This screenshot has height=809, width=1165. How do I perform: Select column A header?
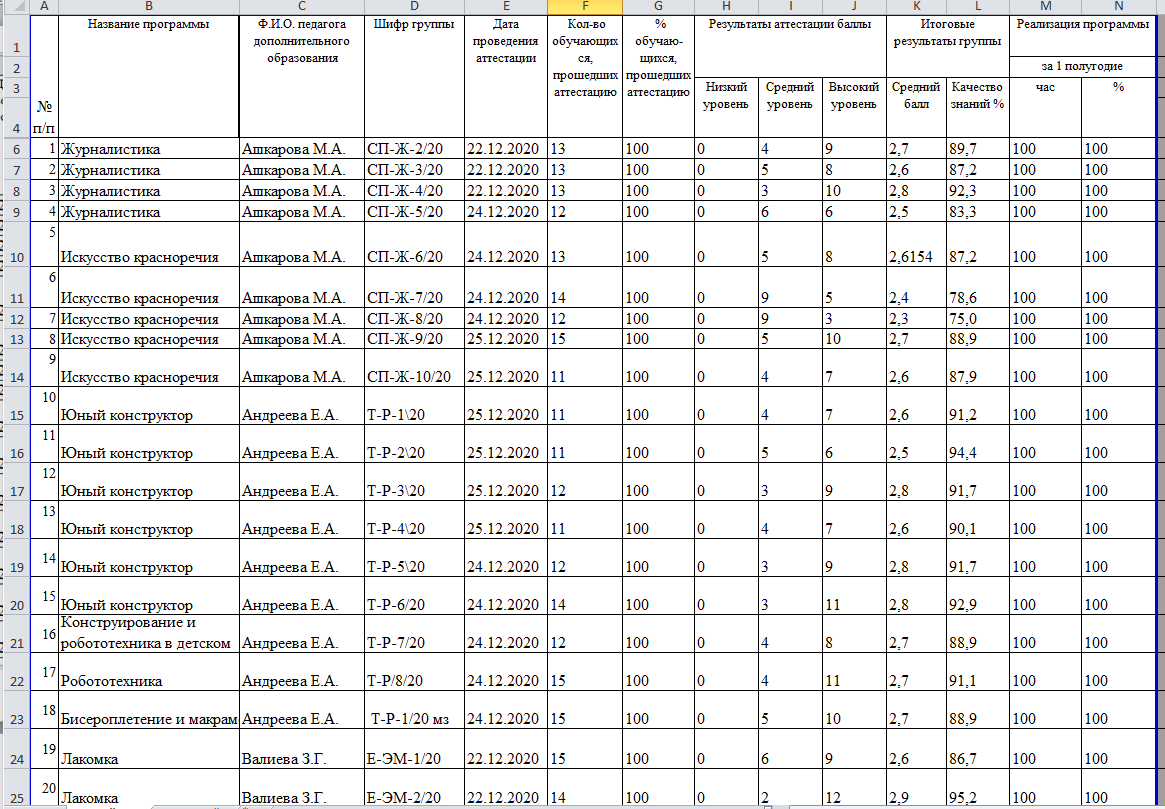[x=44, y=7]
